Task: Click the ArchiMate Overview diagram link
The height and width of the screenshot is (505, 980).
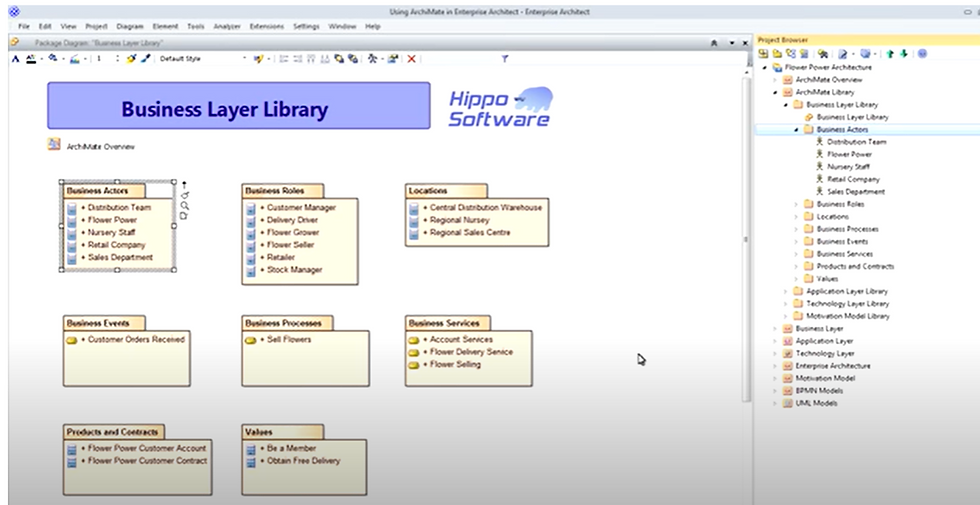Action: (x=100, y=147)
